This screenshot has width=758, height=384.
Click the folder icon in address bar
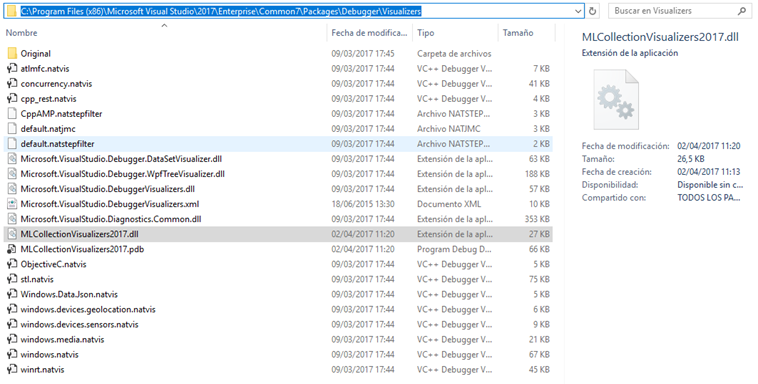[x=12, y=11]
